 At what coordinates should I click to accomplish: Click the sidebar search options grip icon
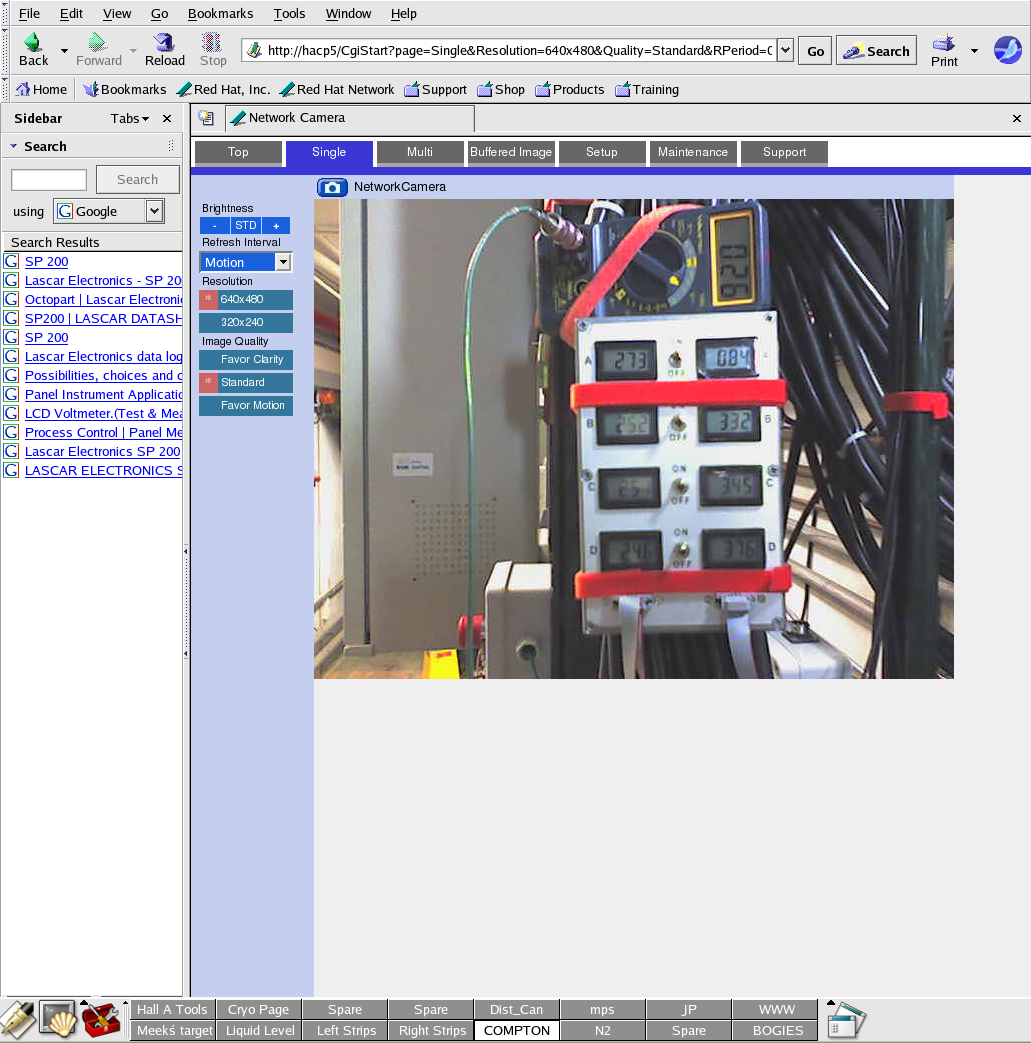click(171, 146)
